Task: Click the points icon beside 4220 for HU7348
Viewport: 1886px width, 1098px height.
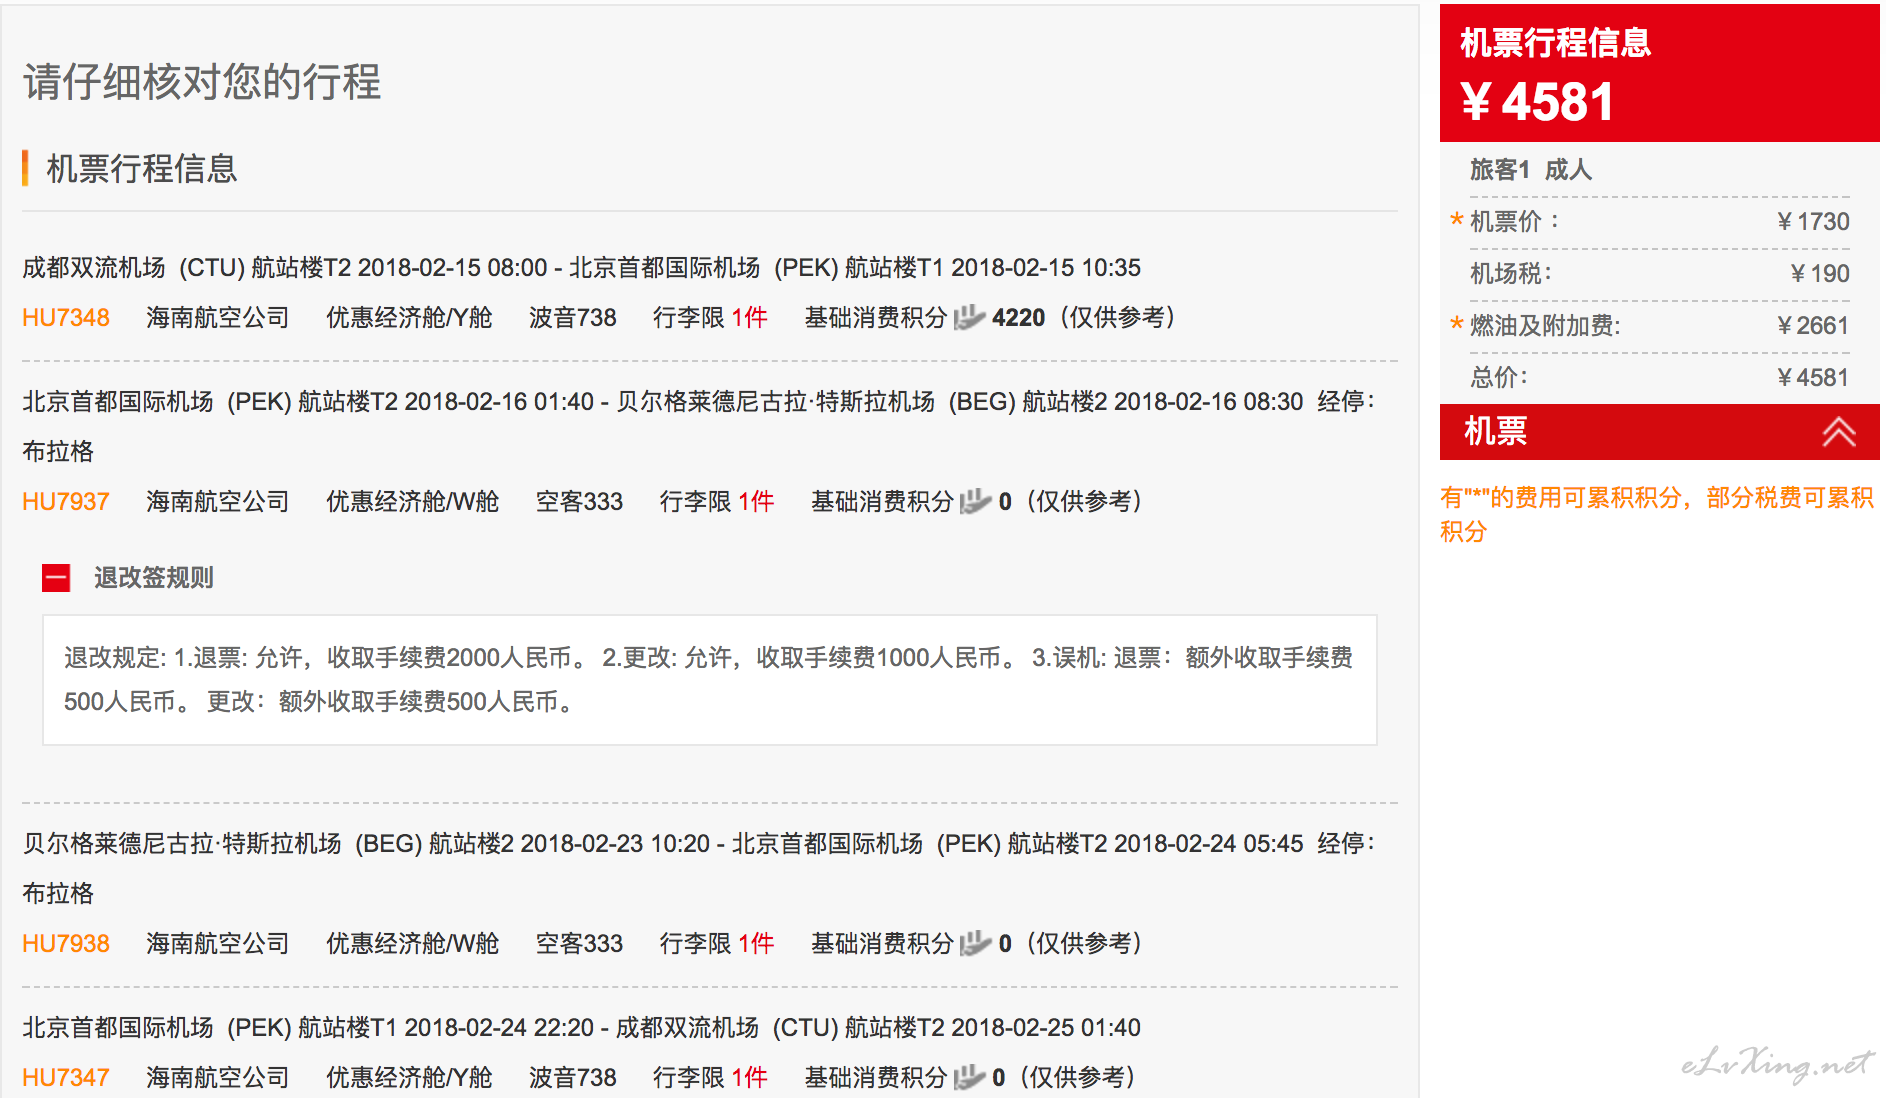Action: coord(968,318)
